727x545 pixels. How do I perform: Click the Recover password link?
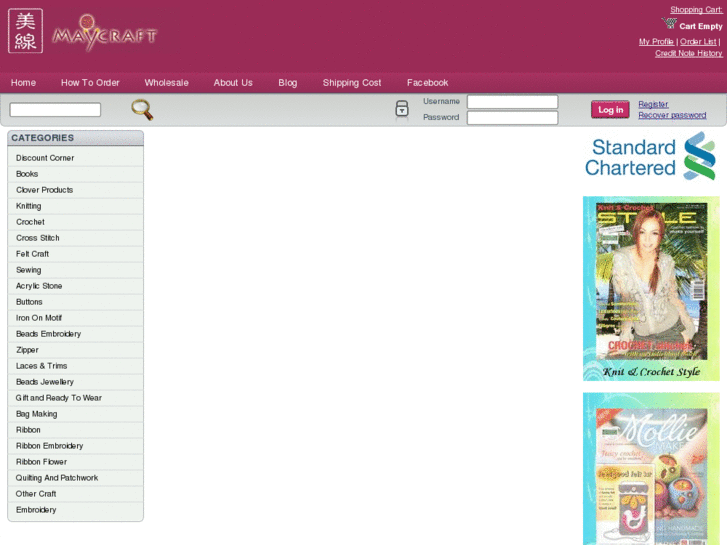click(x=672, y=115)
